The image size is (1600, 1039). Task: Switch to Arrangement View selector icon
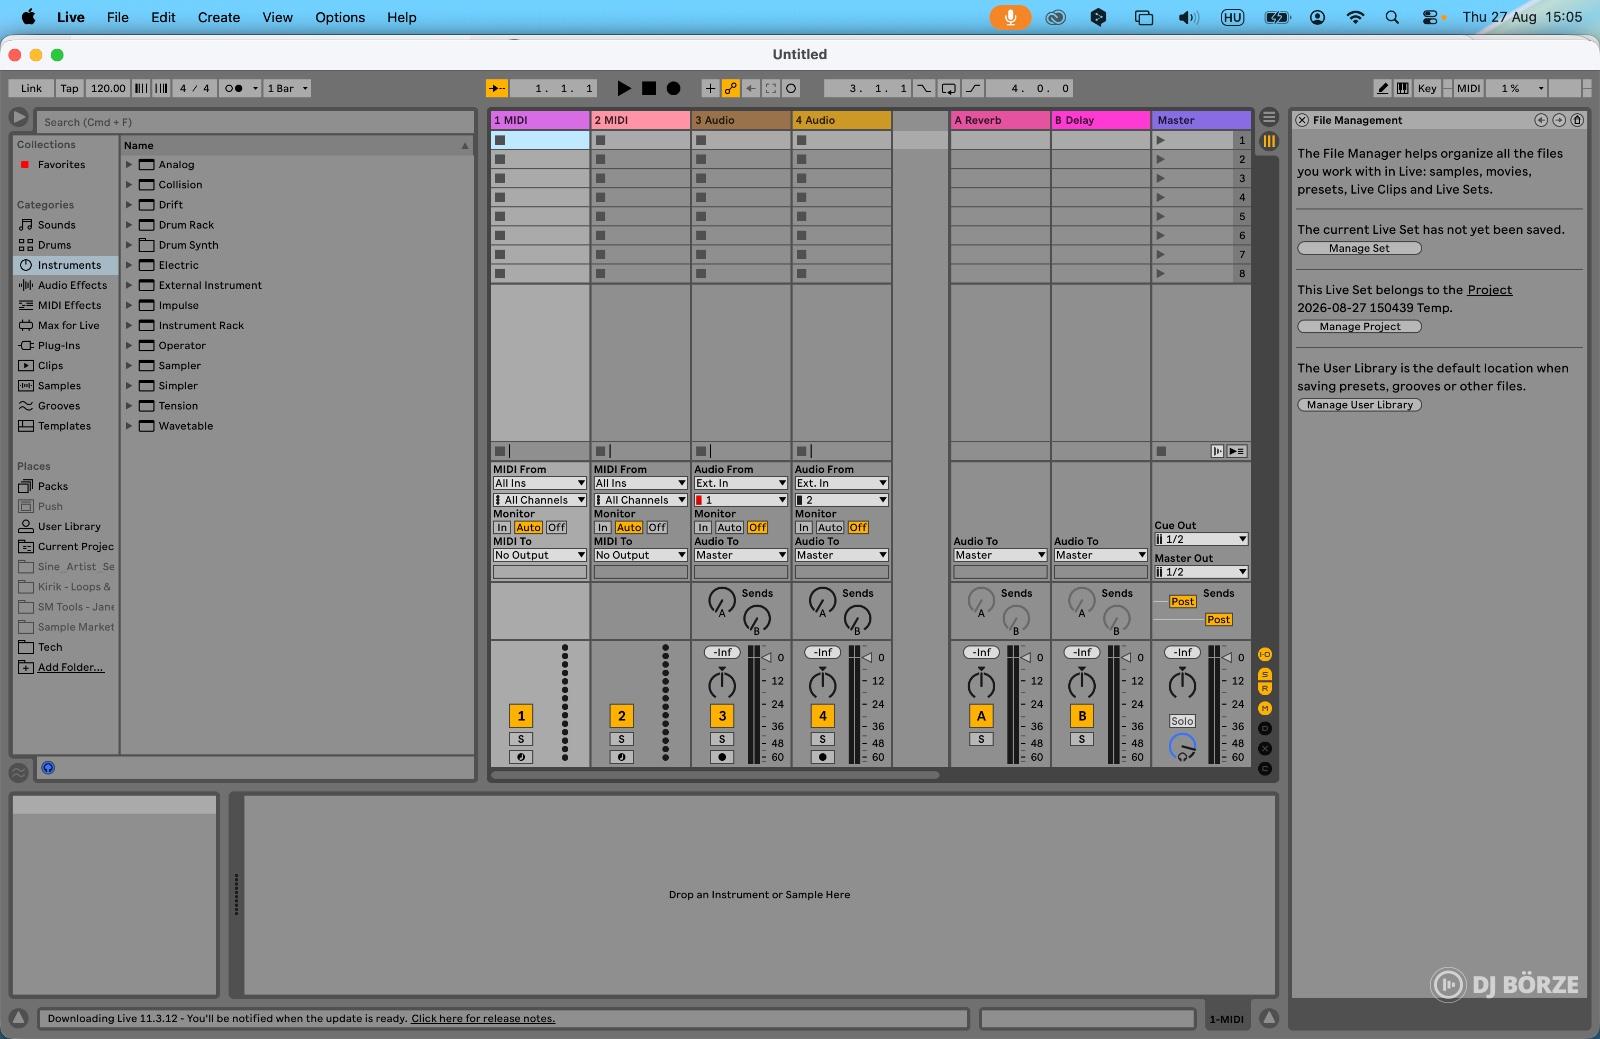coord(1269,116)
